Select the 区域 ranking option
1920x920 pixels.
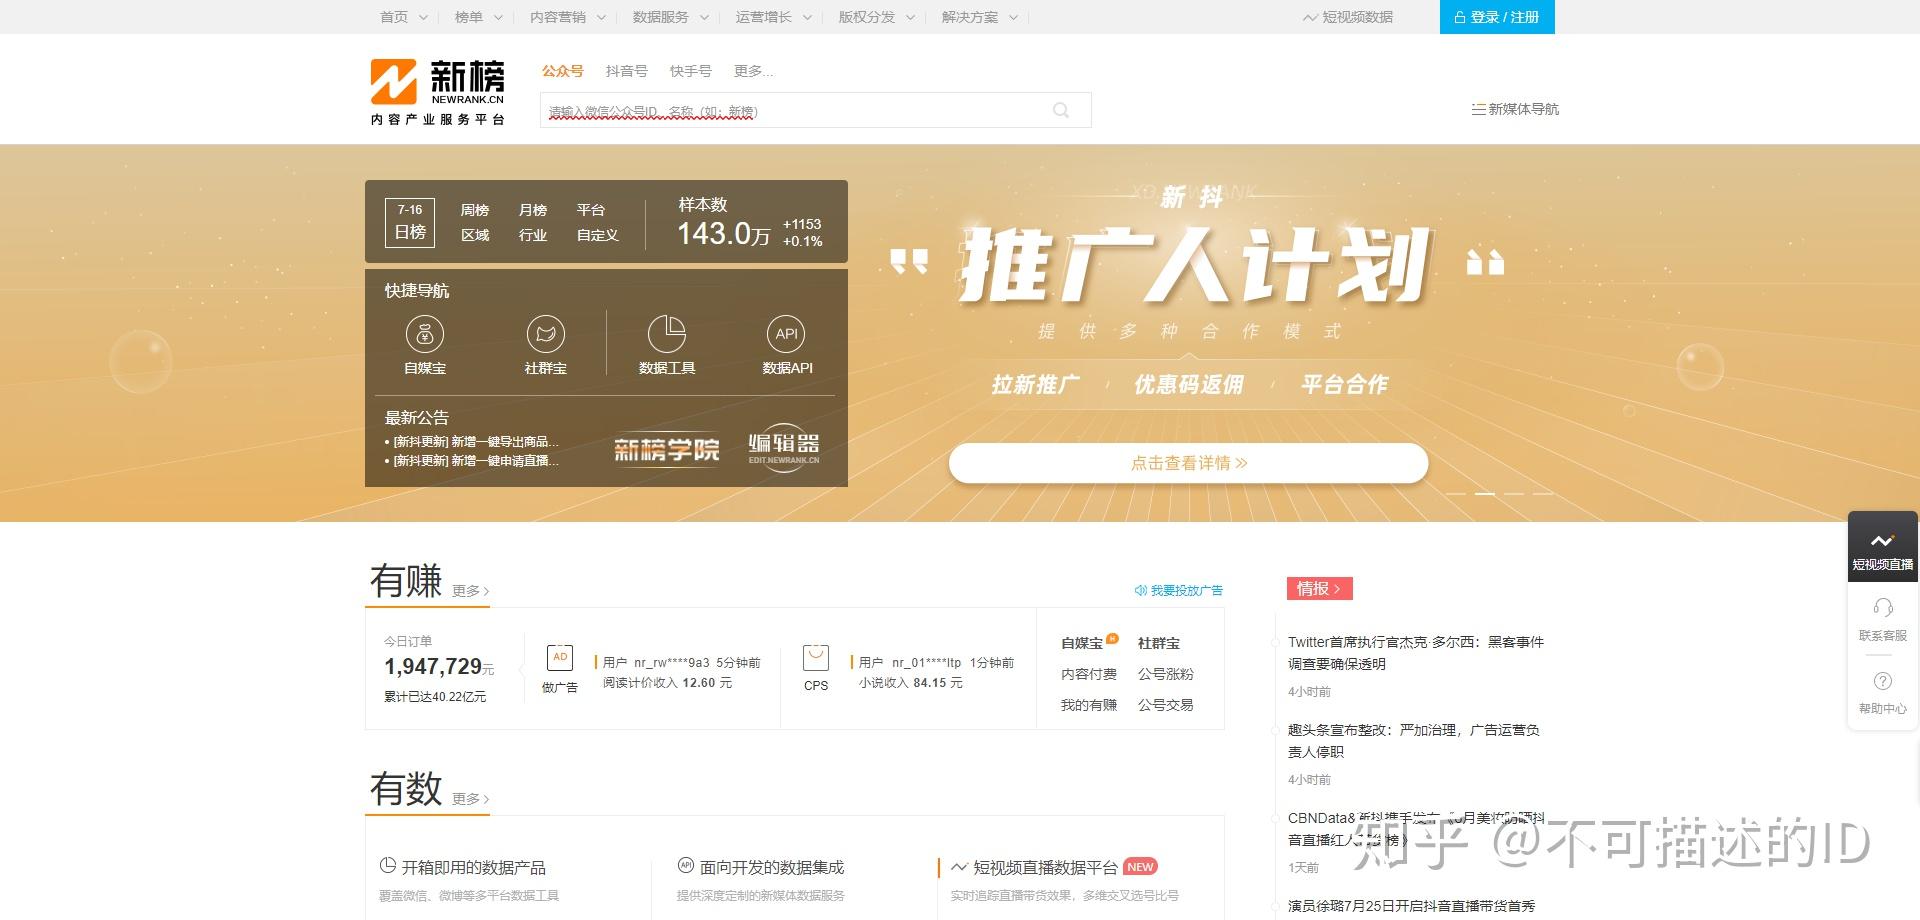475,235
